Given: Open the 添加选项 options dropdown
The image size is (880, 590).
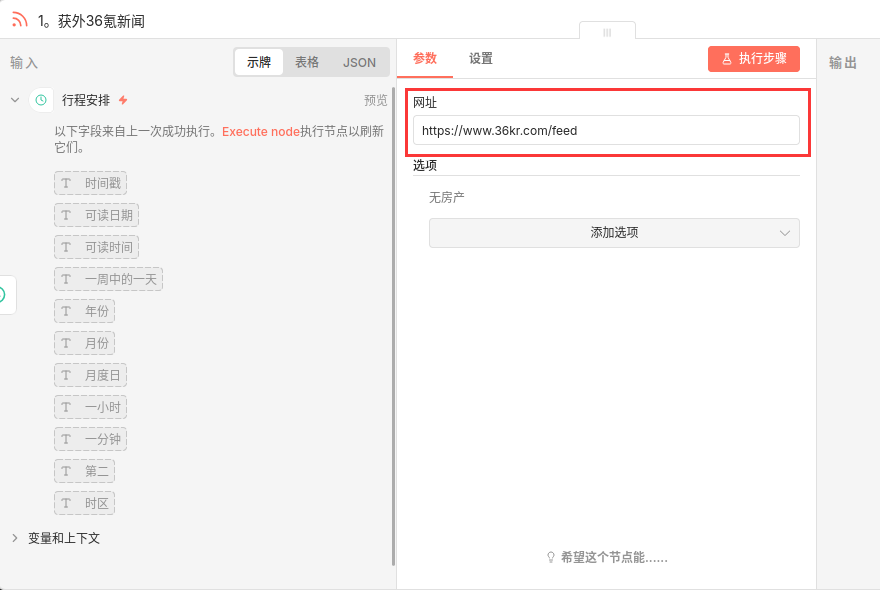Looking at the screenshot, I should point(614,233).
